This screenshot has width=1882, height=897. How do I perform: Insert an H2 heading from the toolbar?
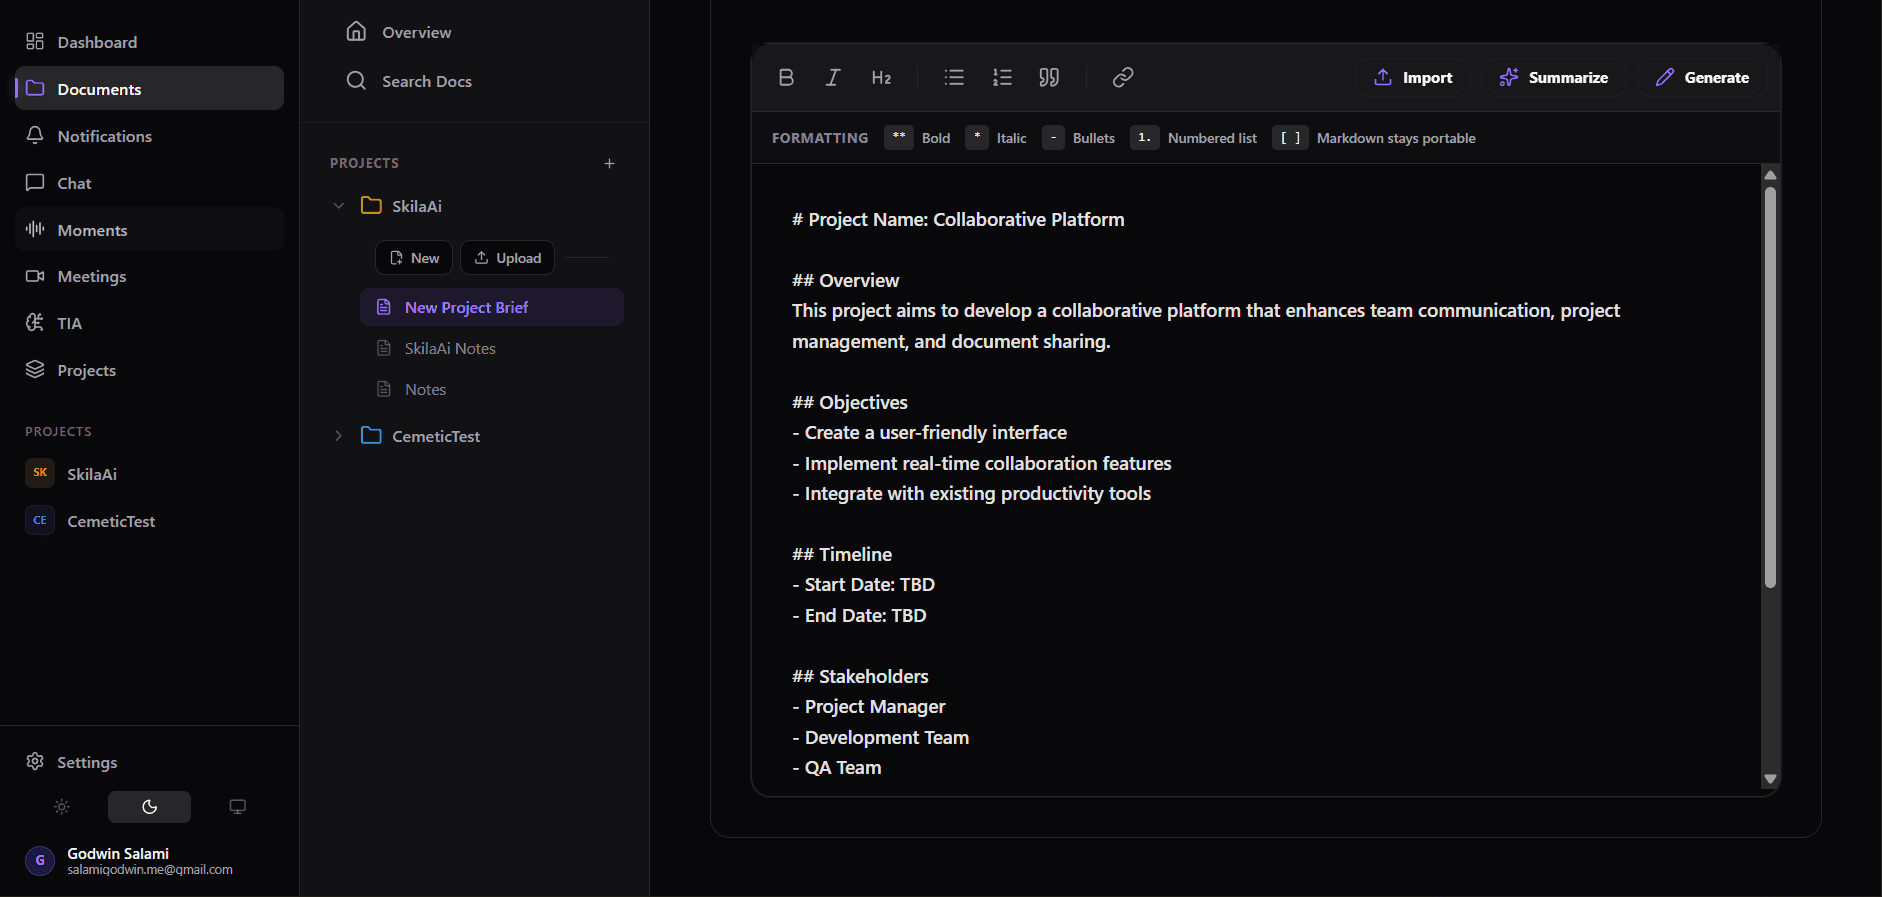[881, 78]
